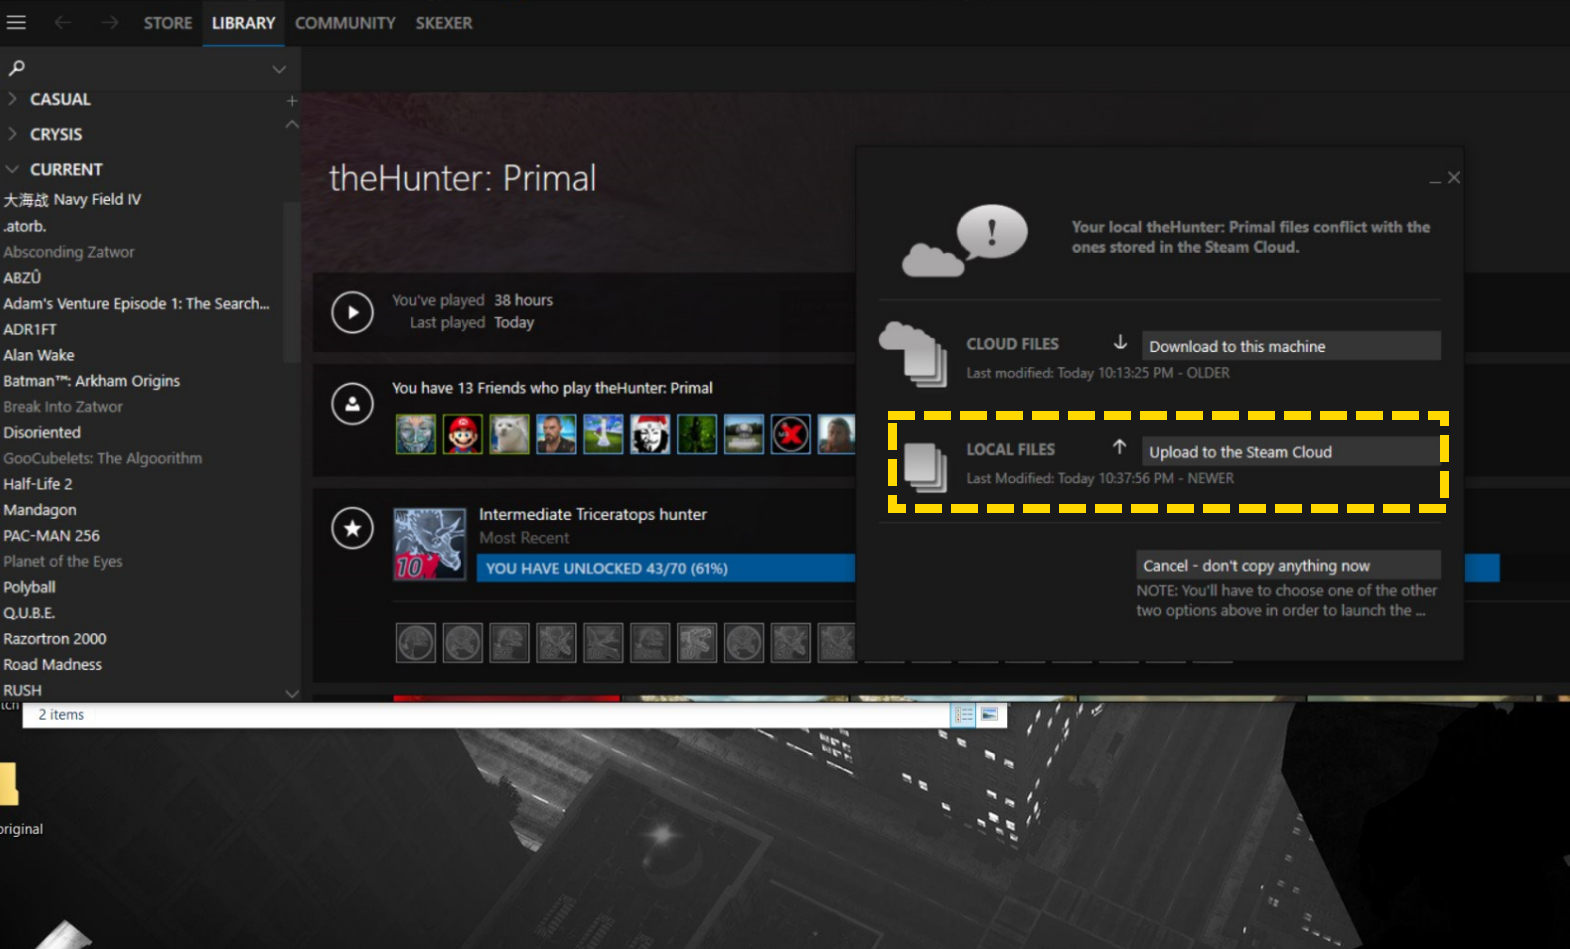
Task: Click the dark green forest friend avatar
Action: 697,434
